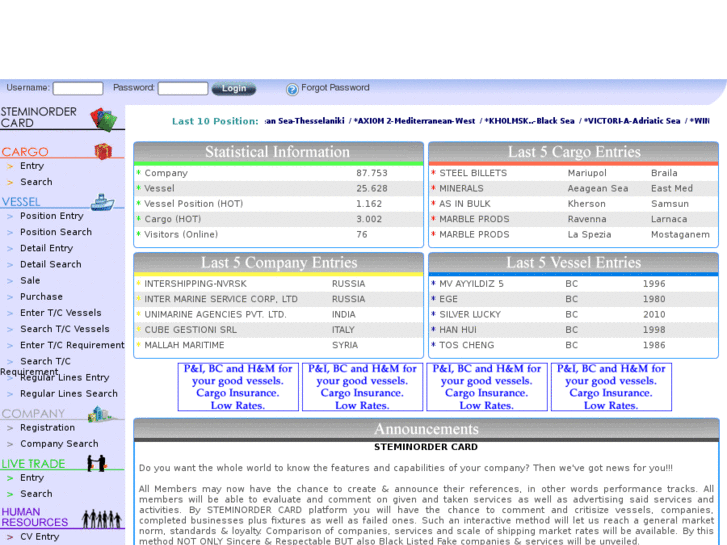Open Enter T/C Requirement
This screenshot has width=727, height=545.
pos(72,345)
